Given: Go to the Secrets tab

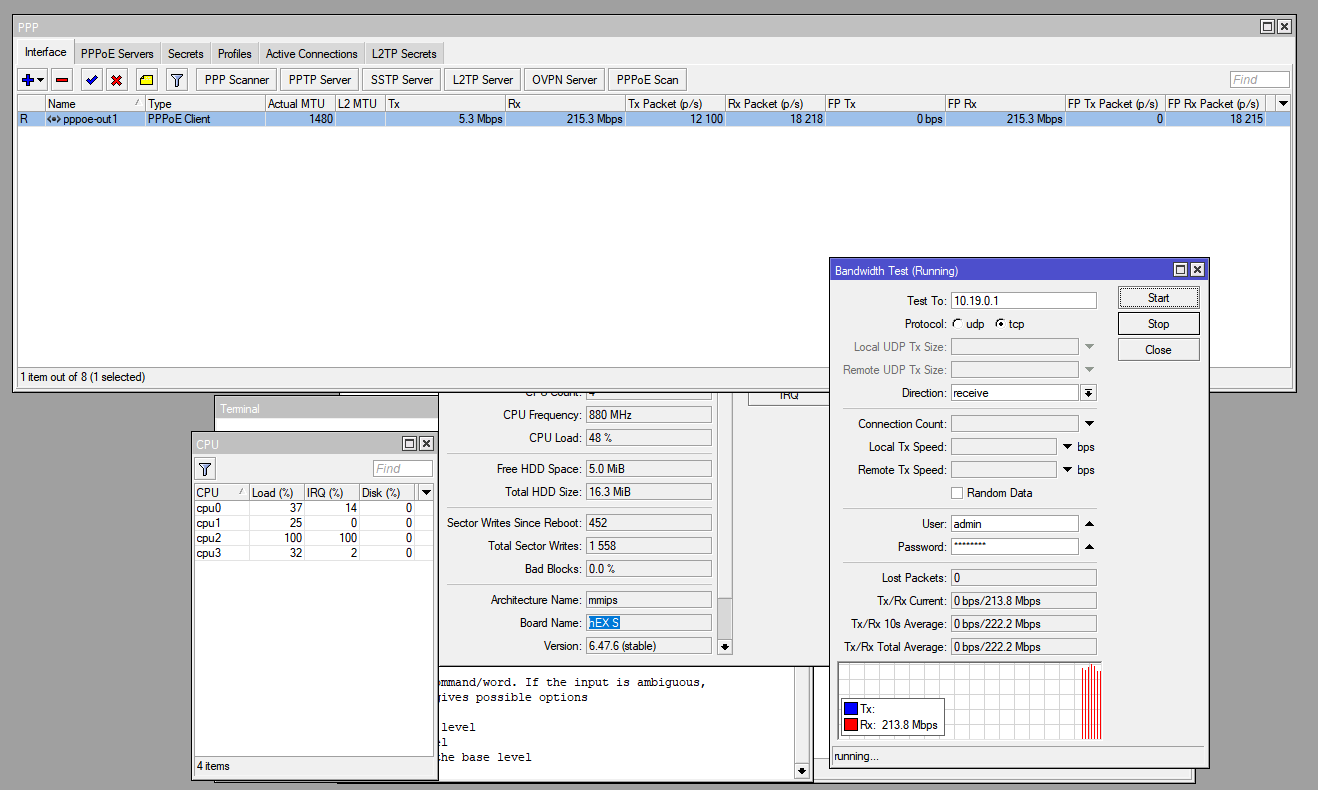Looking at the screenshot, I should point(186,54).
